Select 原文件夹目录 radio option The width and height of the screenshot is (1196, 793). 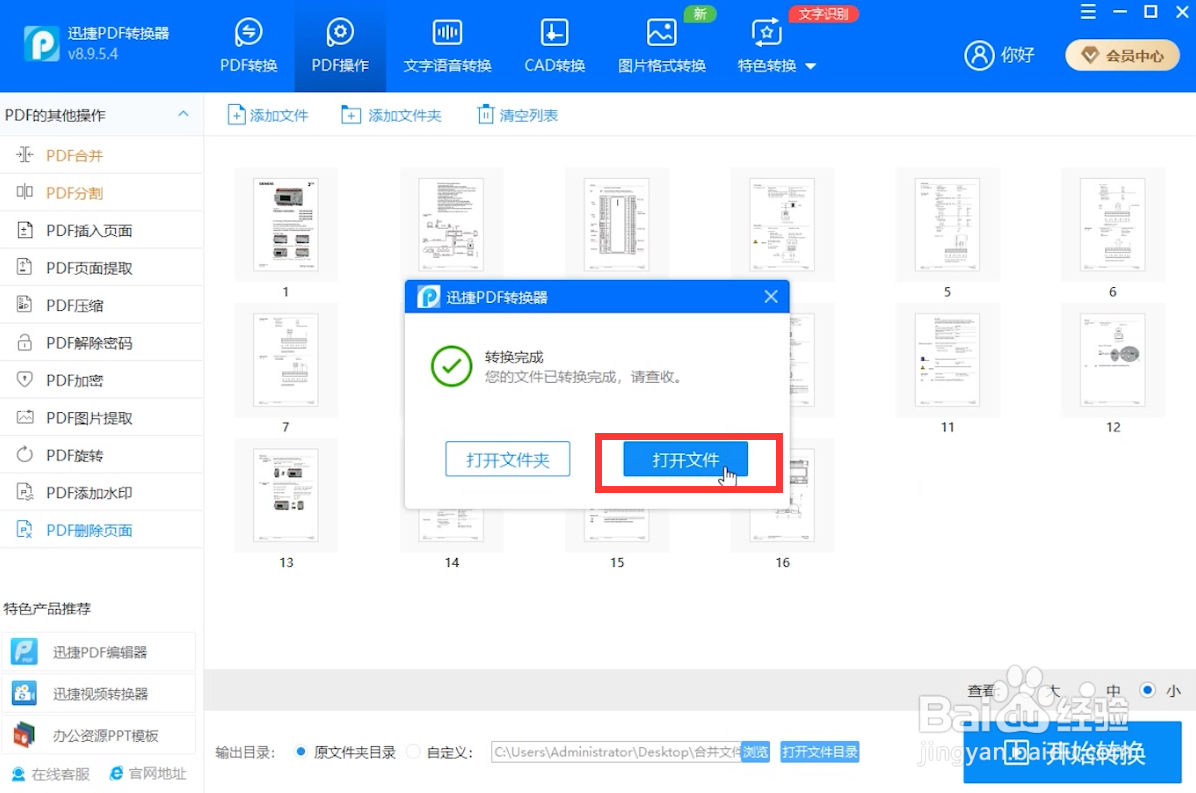(301, 752)
